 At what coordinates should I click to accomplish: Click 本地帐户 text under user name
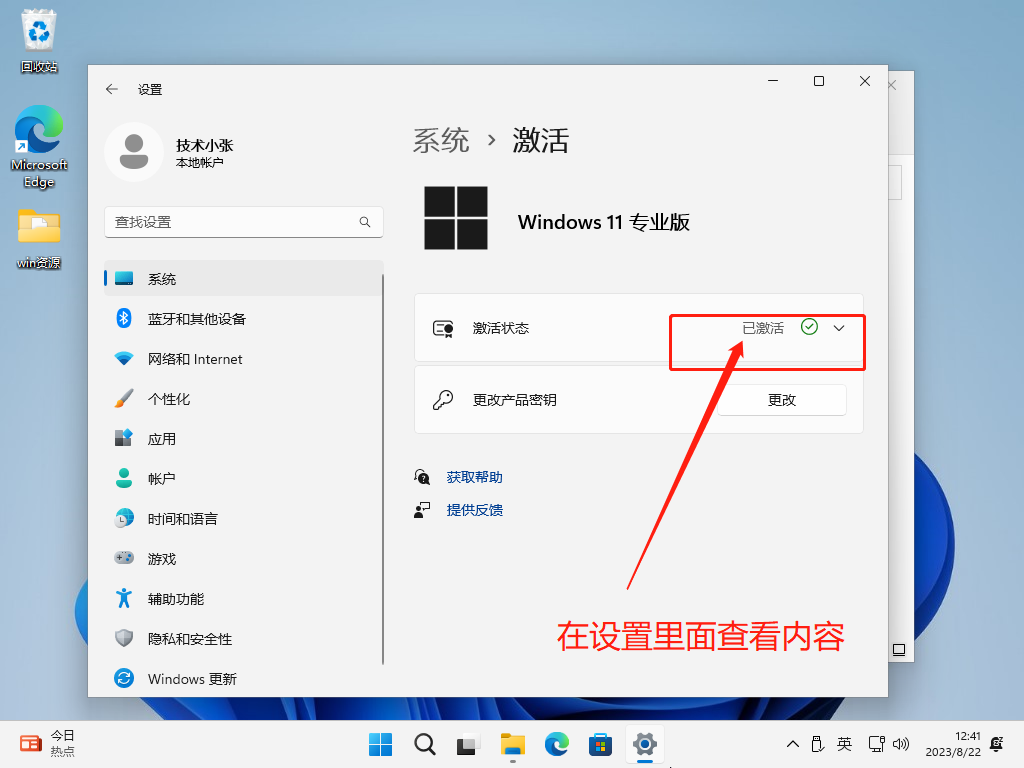(x=199, y=163)
